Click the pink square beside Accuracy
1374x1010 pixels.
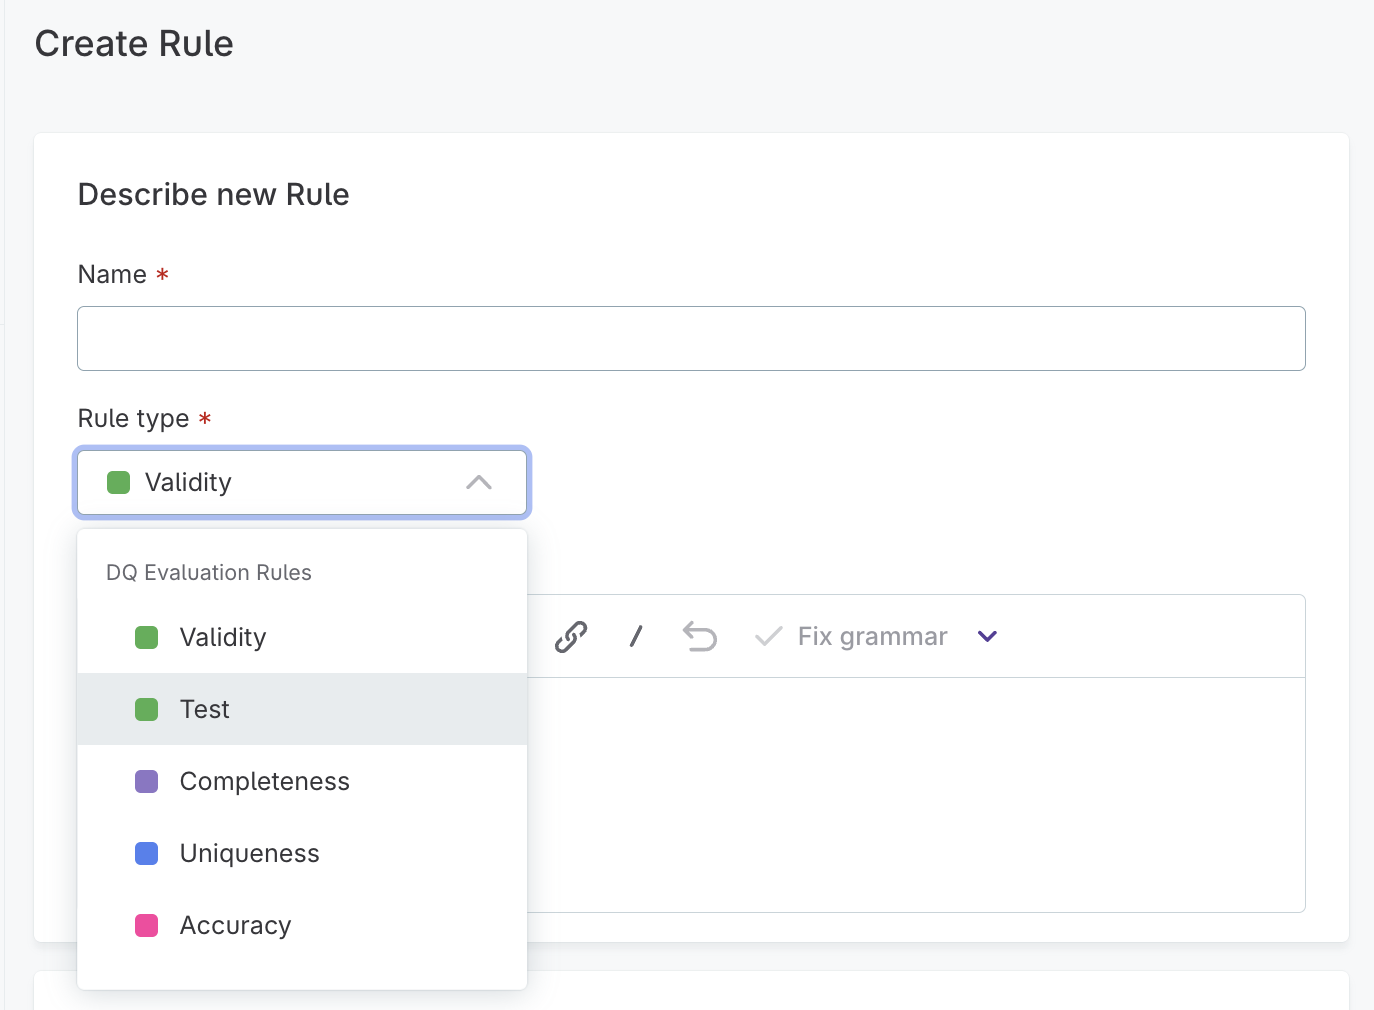pos(146,925)
